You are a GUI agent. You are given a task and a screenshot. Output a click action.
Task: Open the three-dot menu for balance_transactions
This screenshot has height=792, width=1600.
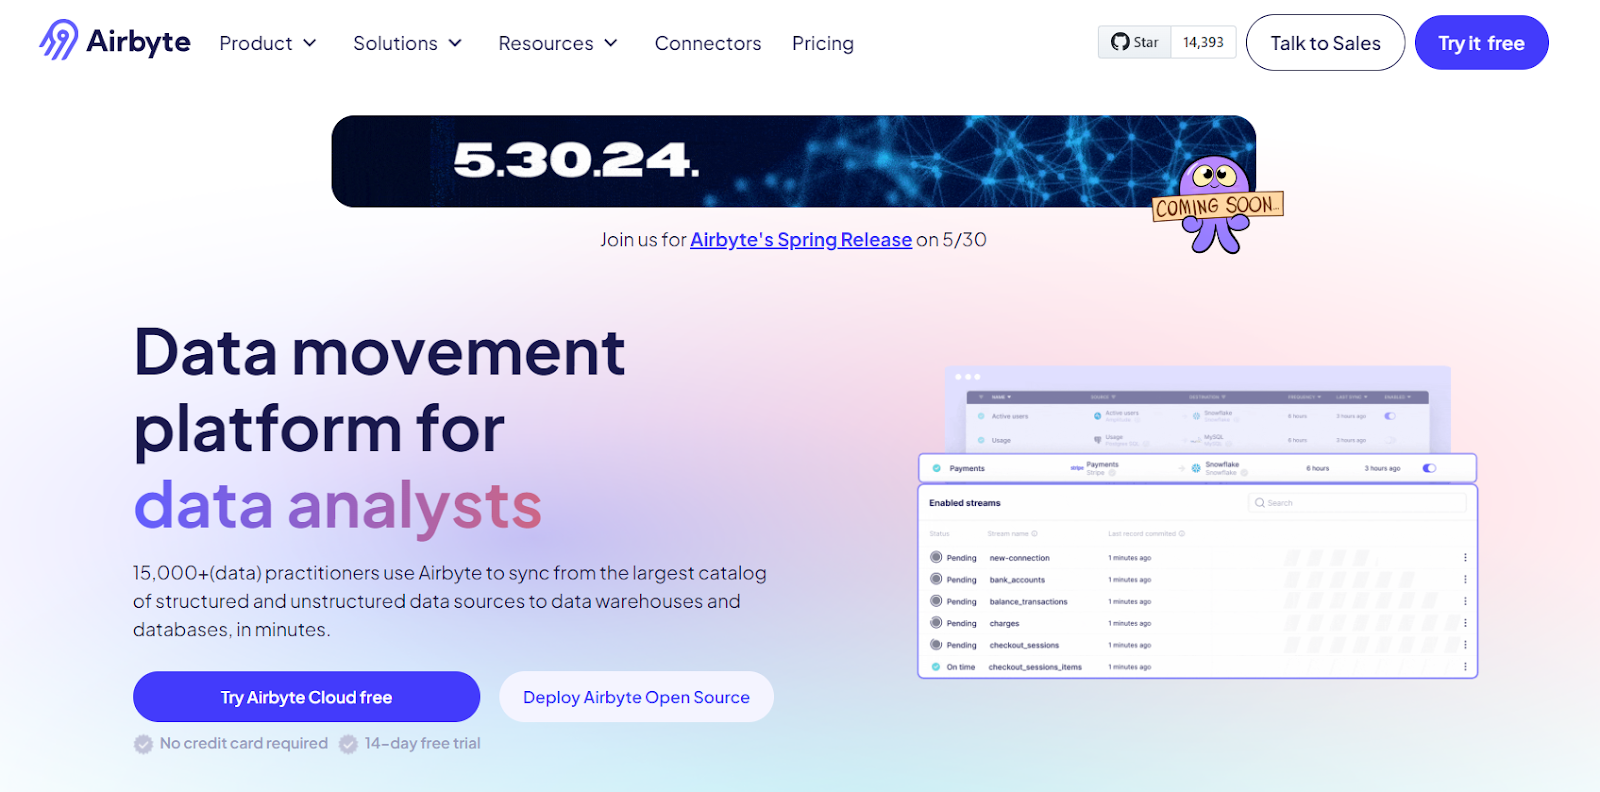[1465, 601]
